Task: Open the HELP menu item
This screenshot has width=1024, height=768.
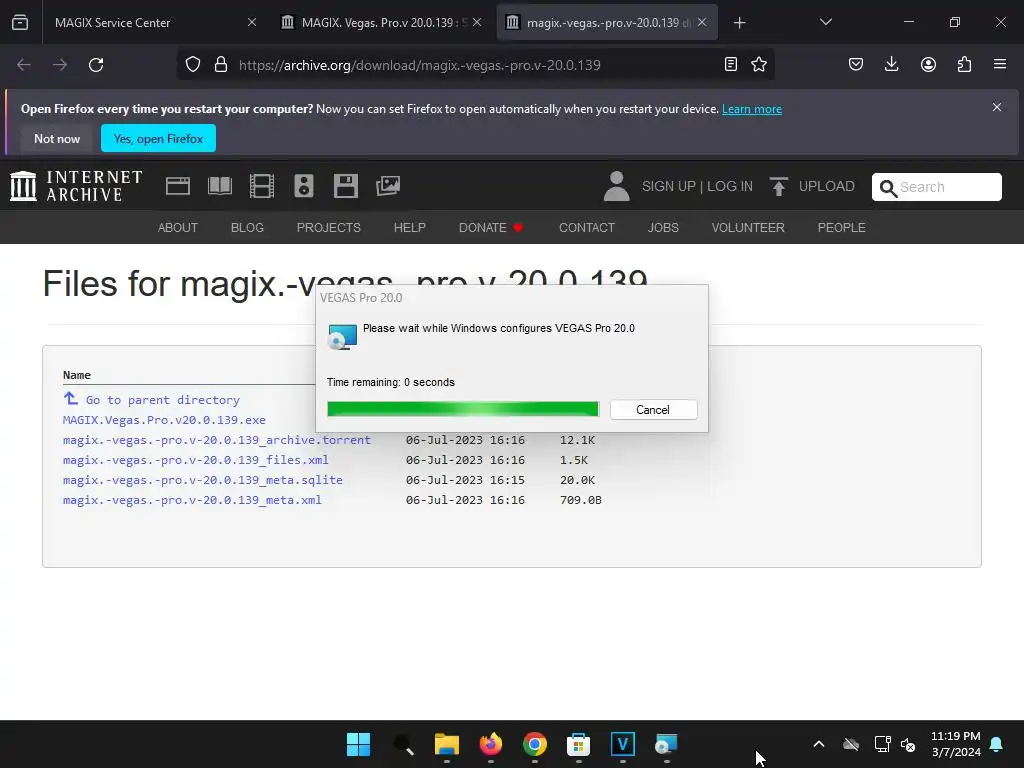Action: 409,227
